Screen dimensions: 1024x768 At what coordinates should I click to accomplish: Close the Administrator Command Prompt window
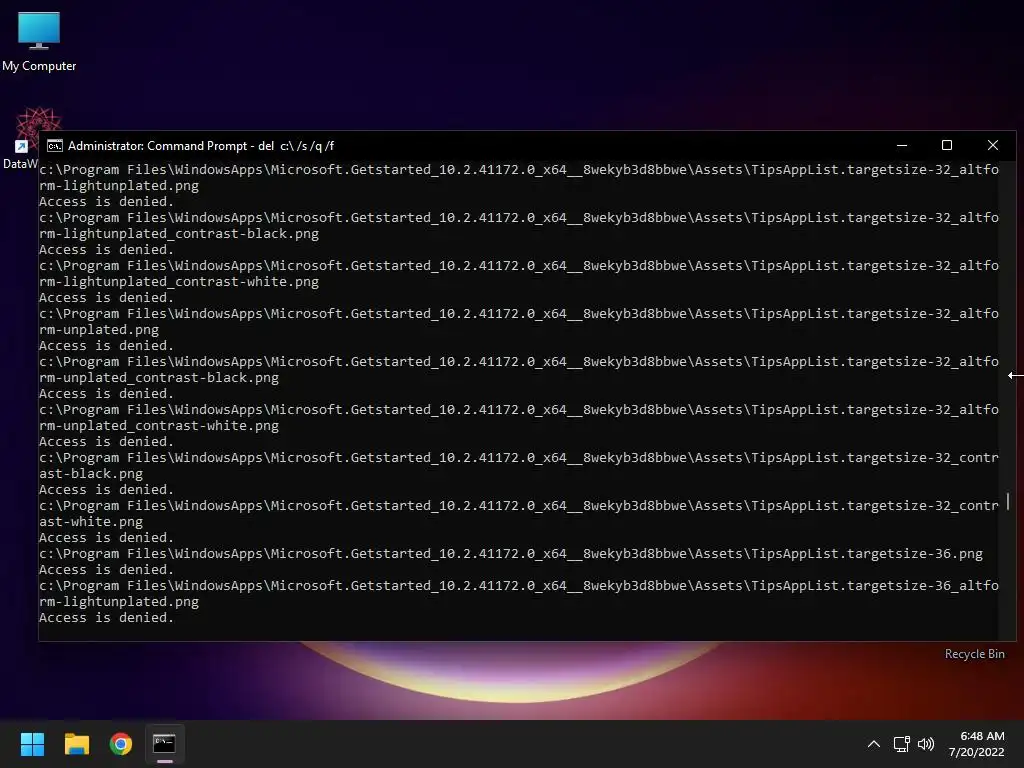tap(993, 146)
